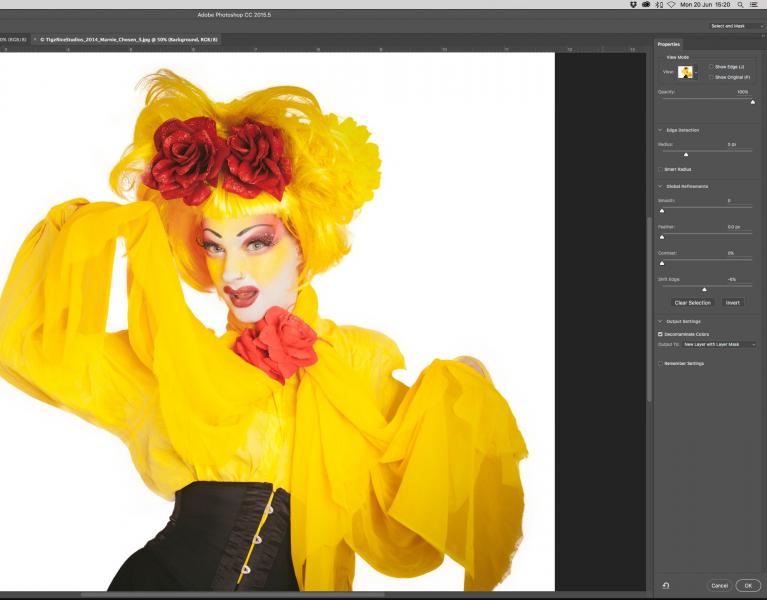Open the View mode thumbnail dropdown
Image resolution: width=767 pixels, height=600 pixels.
coord(687,72)
